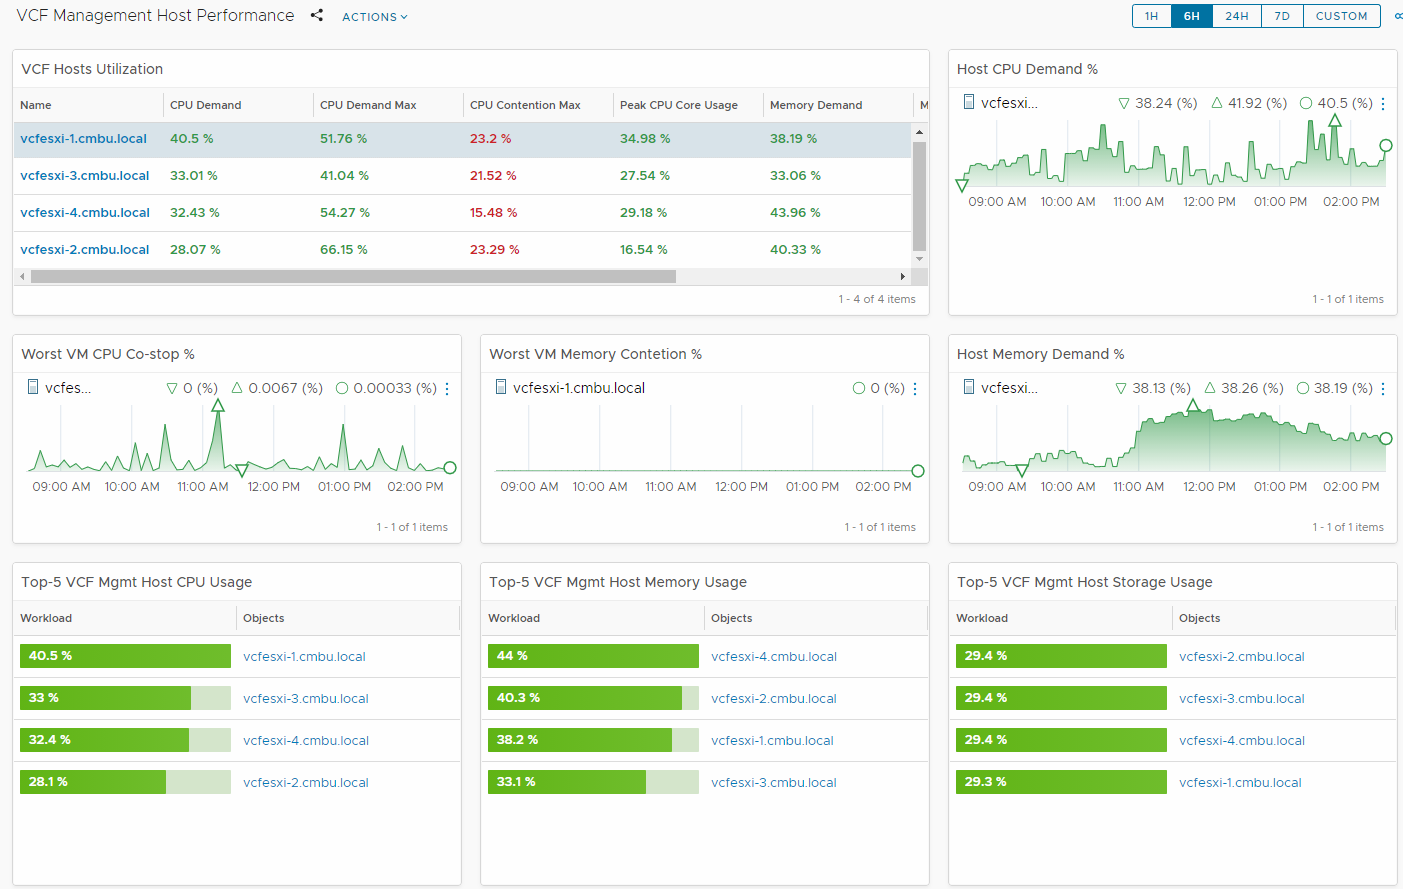Open the Host CPU Demand kebab menu
This screenshot has height=889, width=1403.
point(1383,104)
